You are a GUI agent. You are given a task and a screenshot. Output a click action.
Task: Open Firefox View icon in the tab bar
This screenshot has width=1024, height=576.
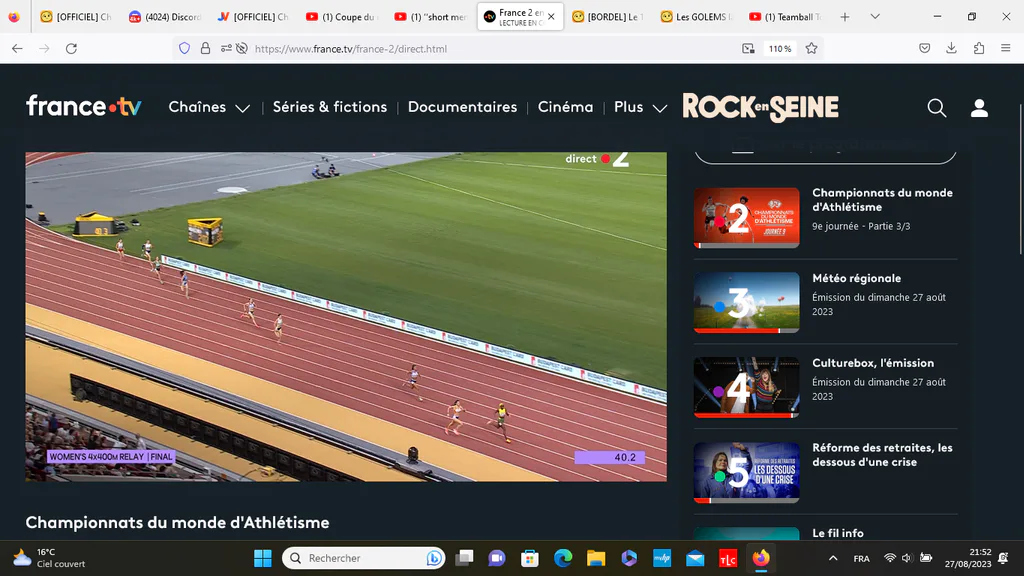pos(14,17)
